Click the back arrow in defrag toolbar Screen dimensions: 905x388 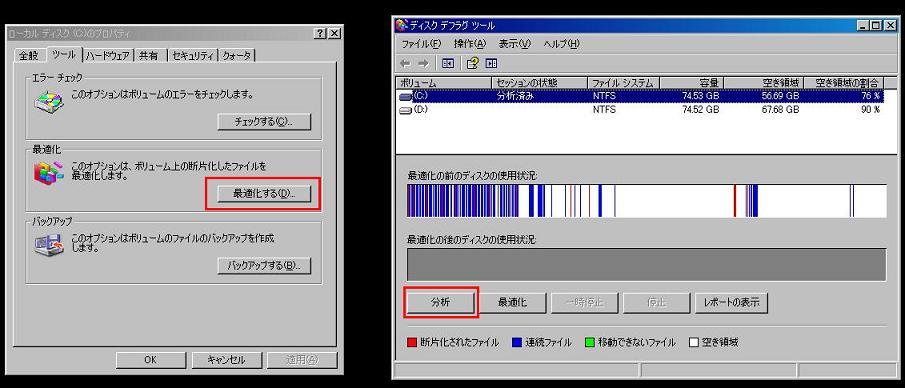pyautogui.click(x=406, y=64)
